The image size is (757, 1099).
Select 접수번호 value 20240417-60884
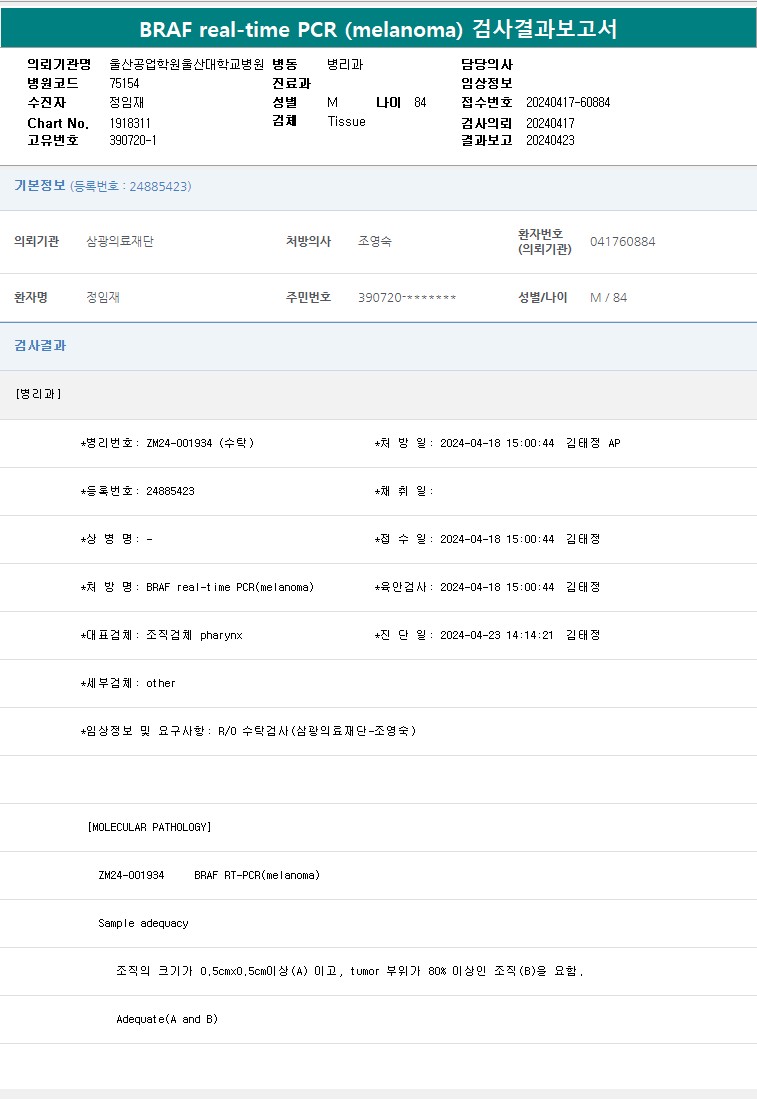(567, 103)
